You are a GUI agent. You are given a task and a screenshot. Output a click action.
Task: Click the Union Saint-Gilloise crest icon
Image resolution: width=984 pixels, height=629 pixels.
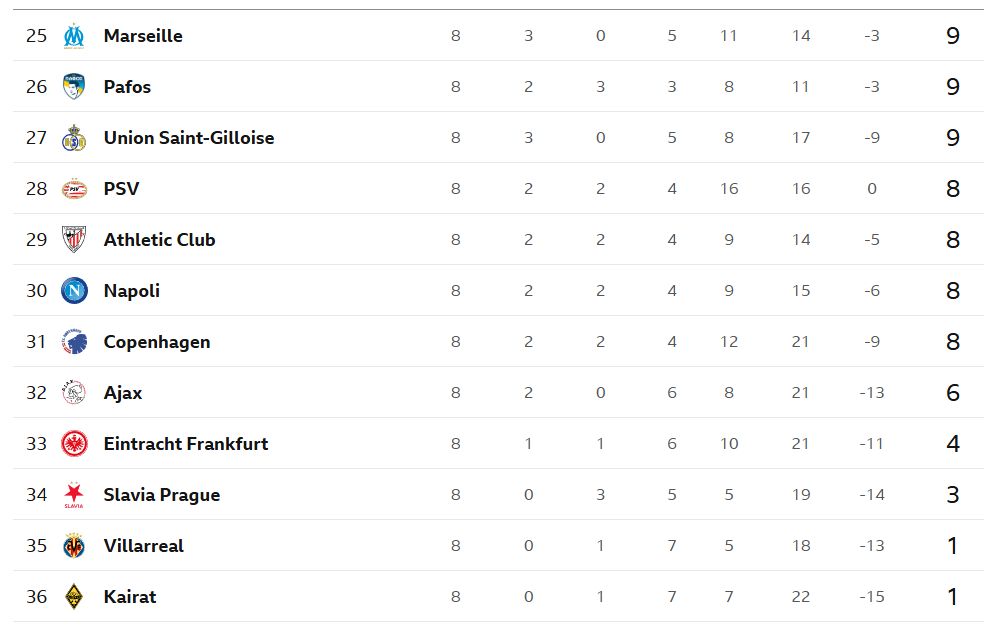[x=74, y=138]
